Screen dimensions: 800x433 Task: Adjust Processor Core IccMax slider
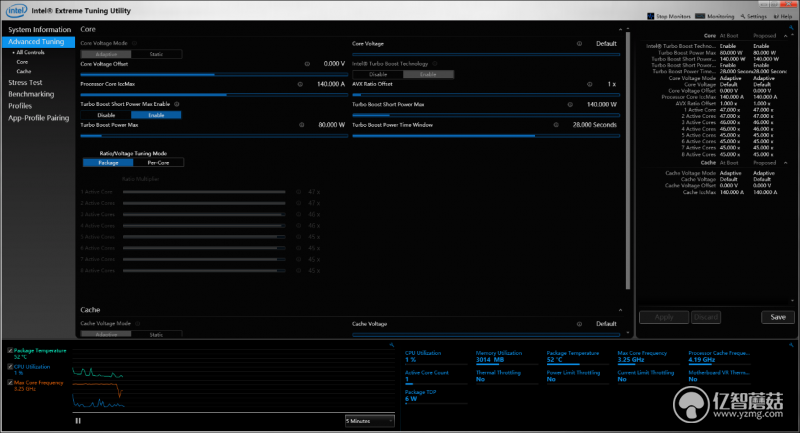coord(214,95)
